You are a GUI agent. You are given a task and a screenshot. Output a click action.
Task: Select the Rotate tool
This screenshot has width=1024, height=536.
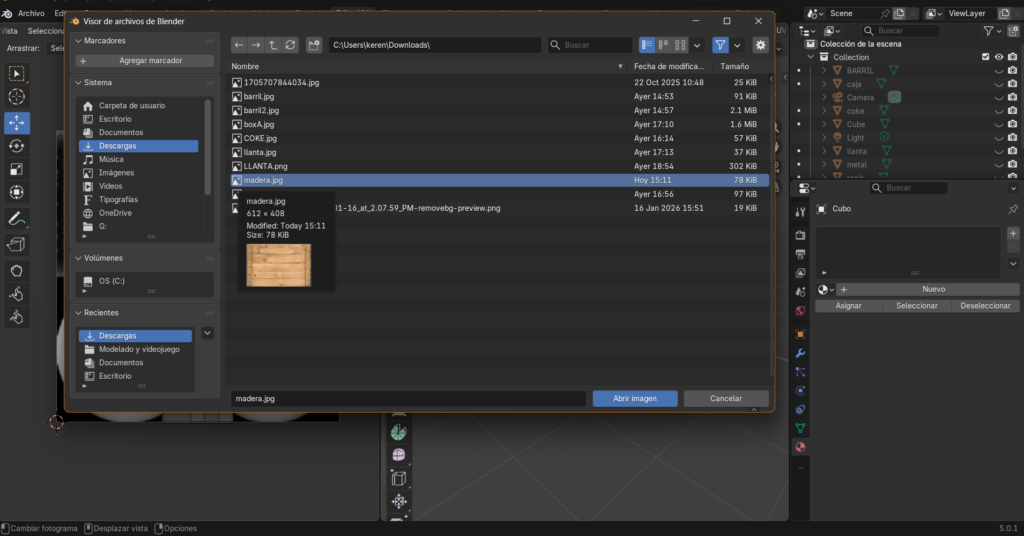[x=17, y=146]
